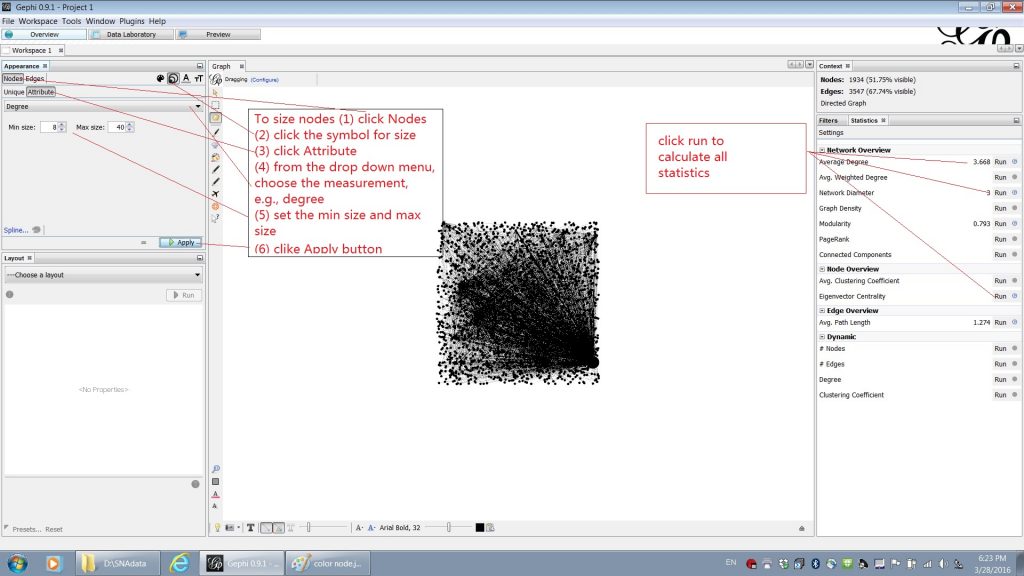Toggle Nodes element in Appearance panel

(12, 78)
